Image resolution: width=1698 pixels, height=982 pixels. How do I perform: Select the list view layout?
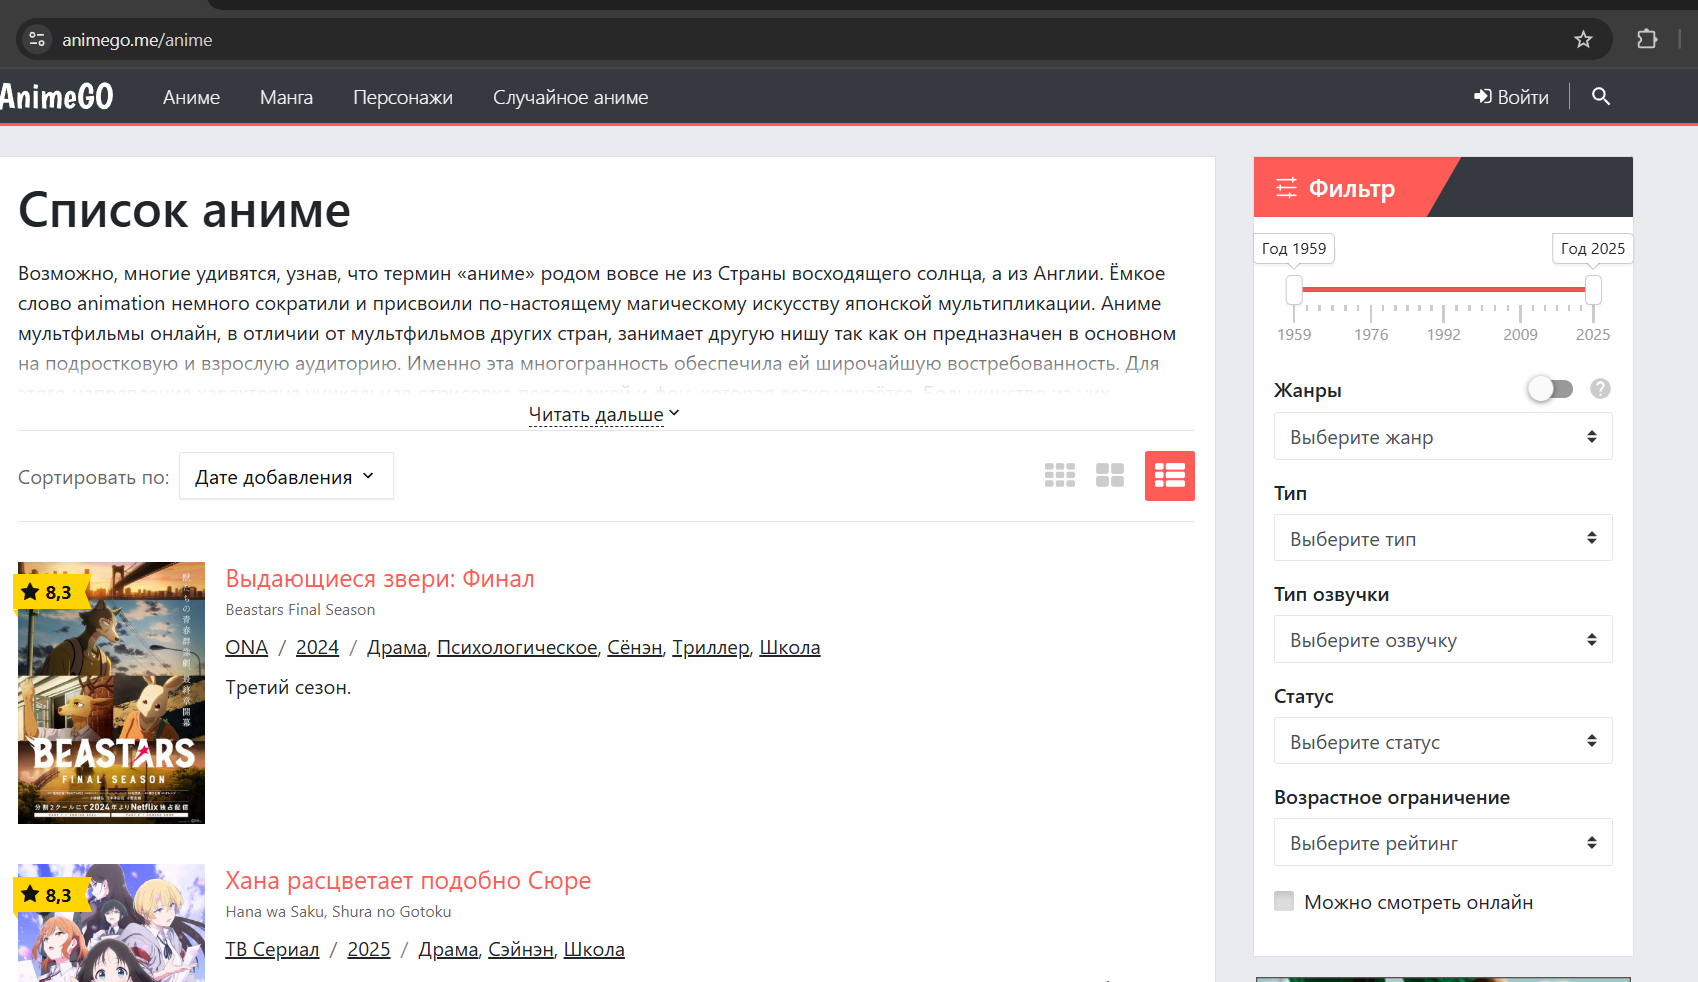(1170, 476)
